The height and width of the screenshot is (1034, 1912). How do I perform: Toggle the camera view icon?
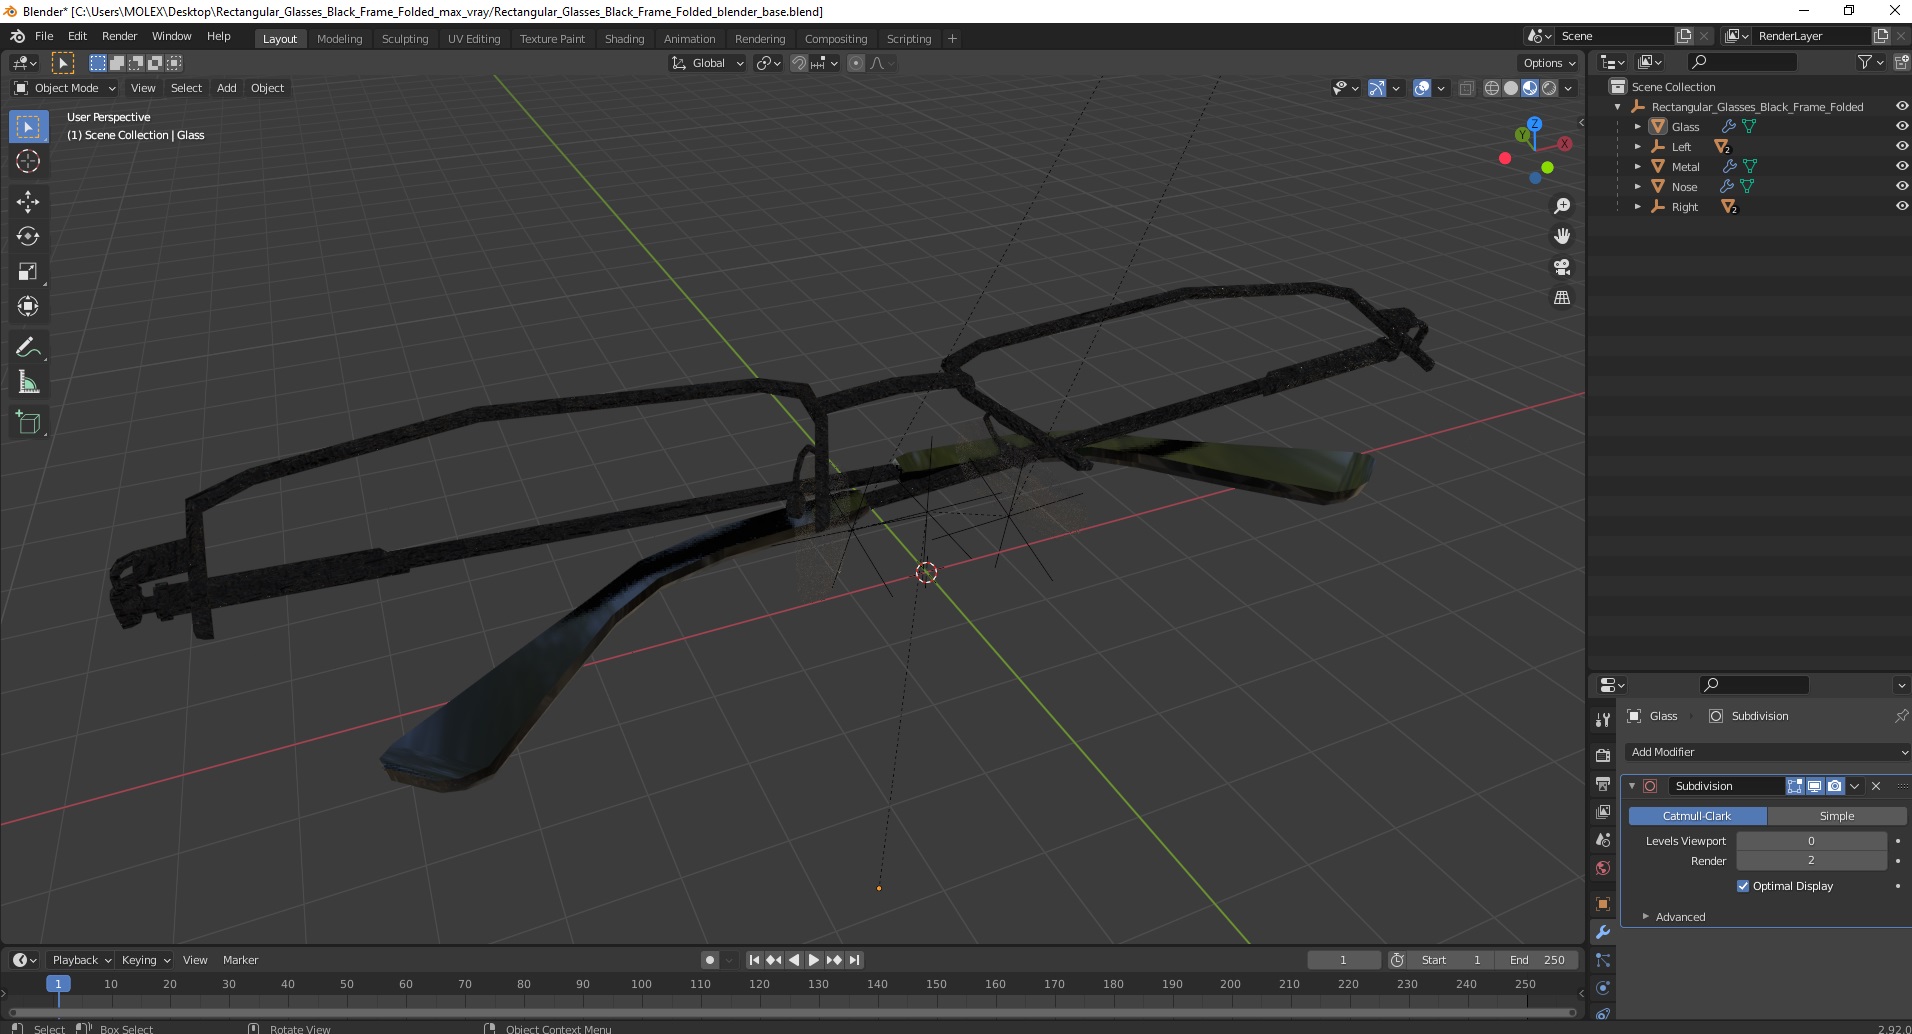click(1562, 267)
